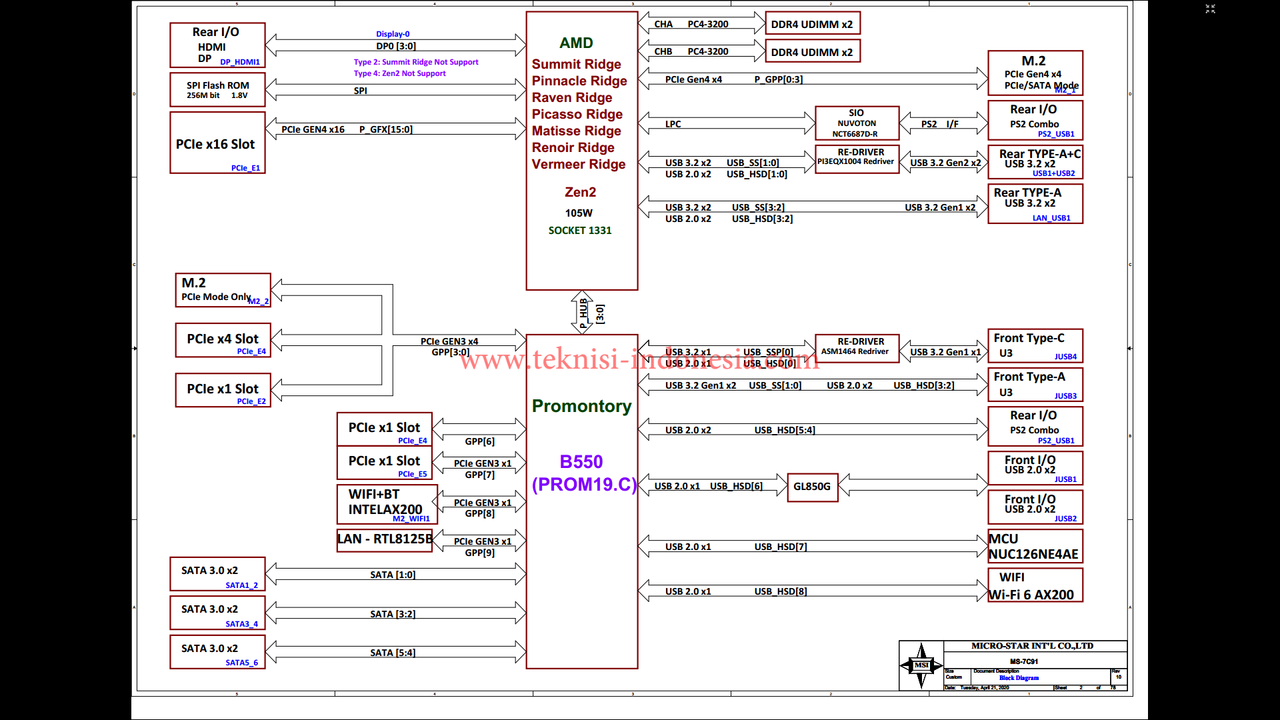The width and height of the screenshot is (1280, 720).
Task: Click the 'Zen2' label in AMD block
Action: (x=580, y=192)
